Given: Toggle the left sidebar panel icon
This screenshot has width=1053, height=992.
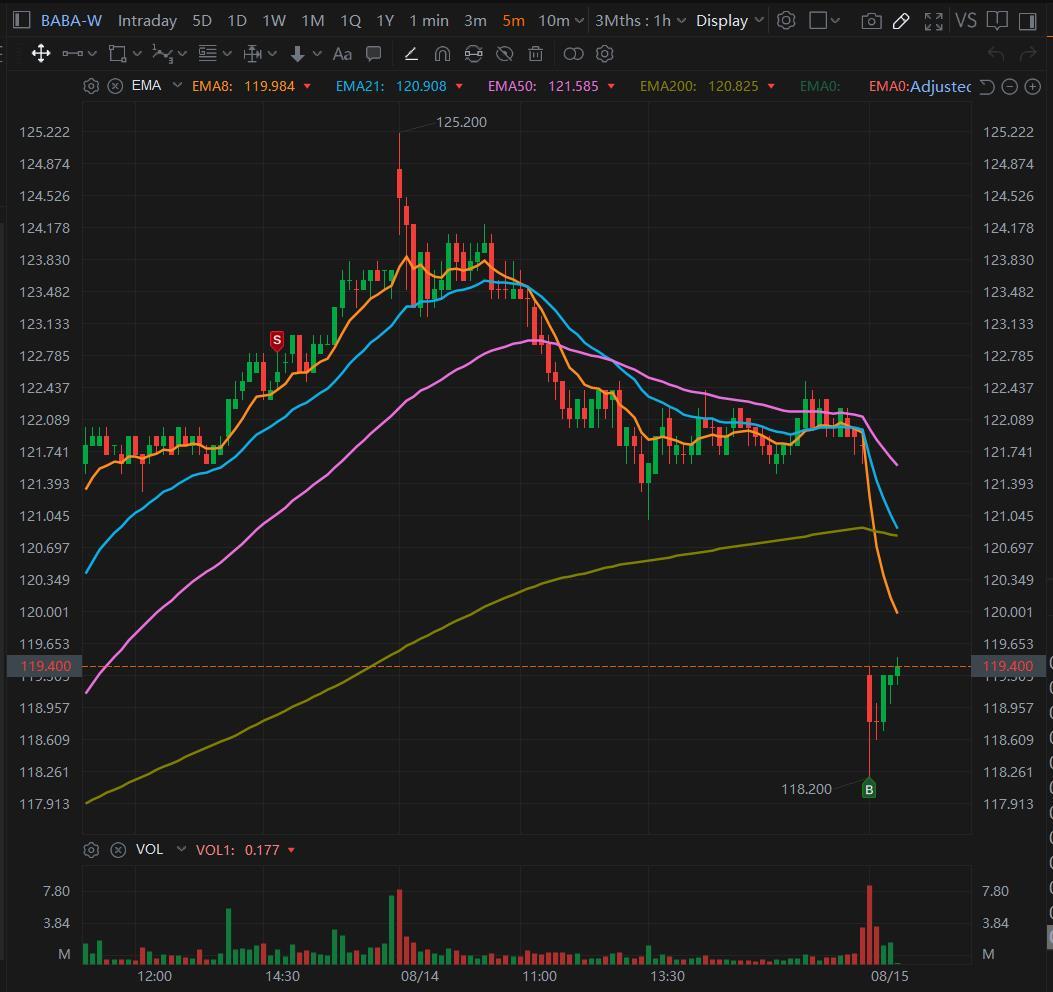Looking at the screenshot, I should (21, 20).
